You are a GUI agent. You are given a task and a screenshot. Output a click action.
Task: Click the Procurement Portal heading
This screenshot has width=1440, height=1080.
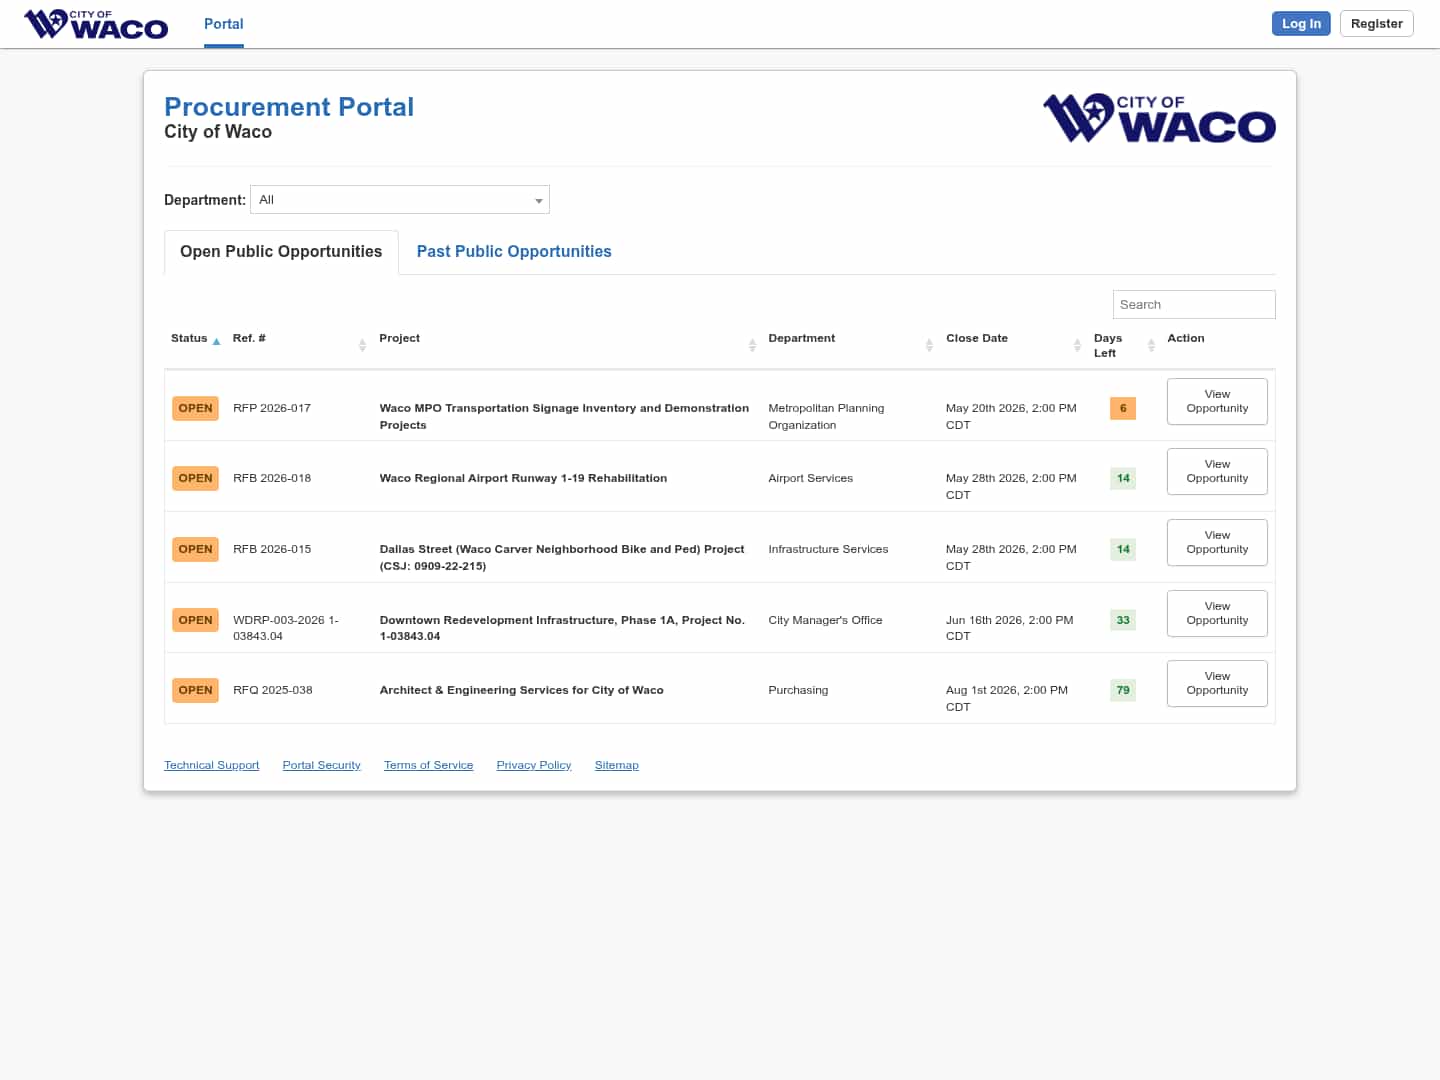pyautogui.click(x=289, y=107)
